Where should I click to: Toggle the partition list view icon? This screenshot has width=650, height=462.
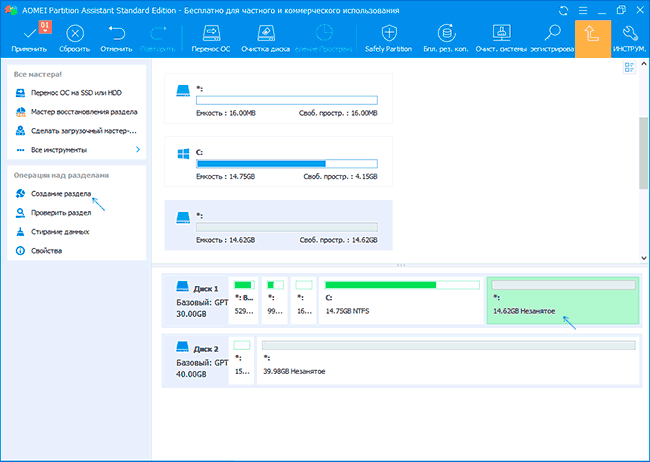(629, 67)
